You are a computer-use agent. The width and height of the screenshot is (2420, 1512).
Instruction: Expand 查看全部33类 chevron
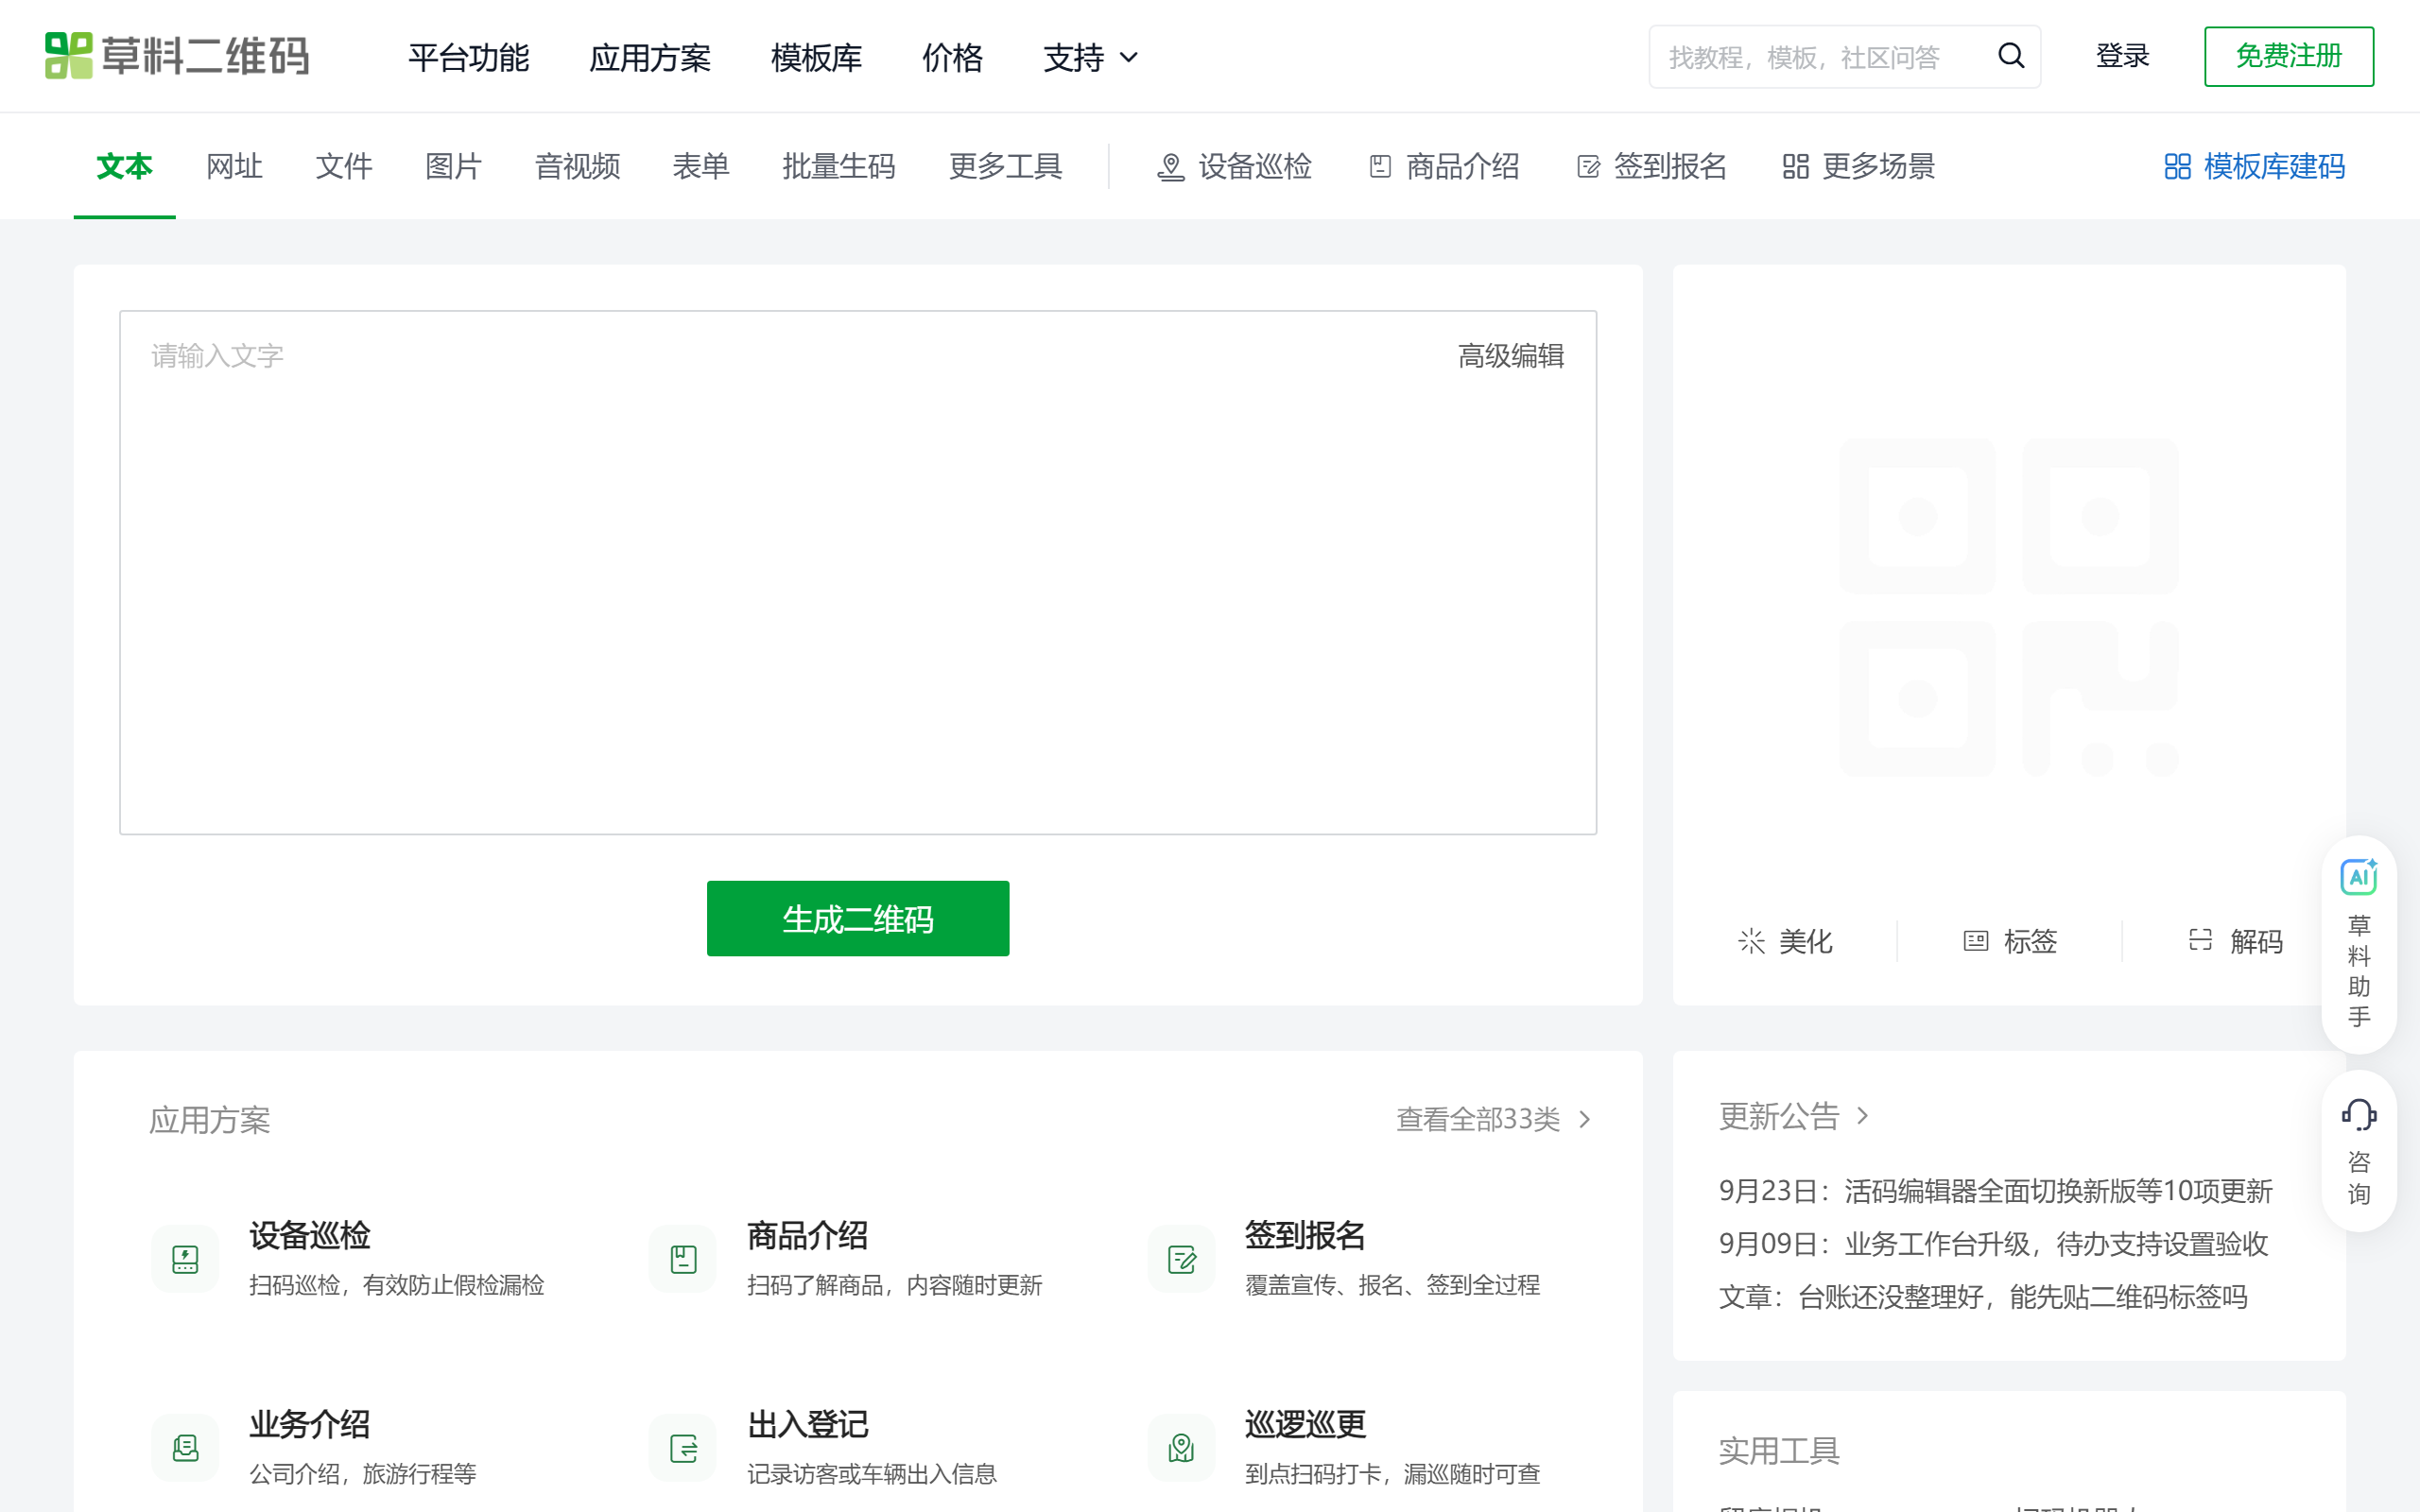click(x=1585, y=1119)
